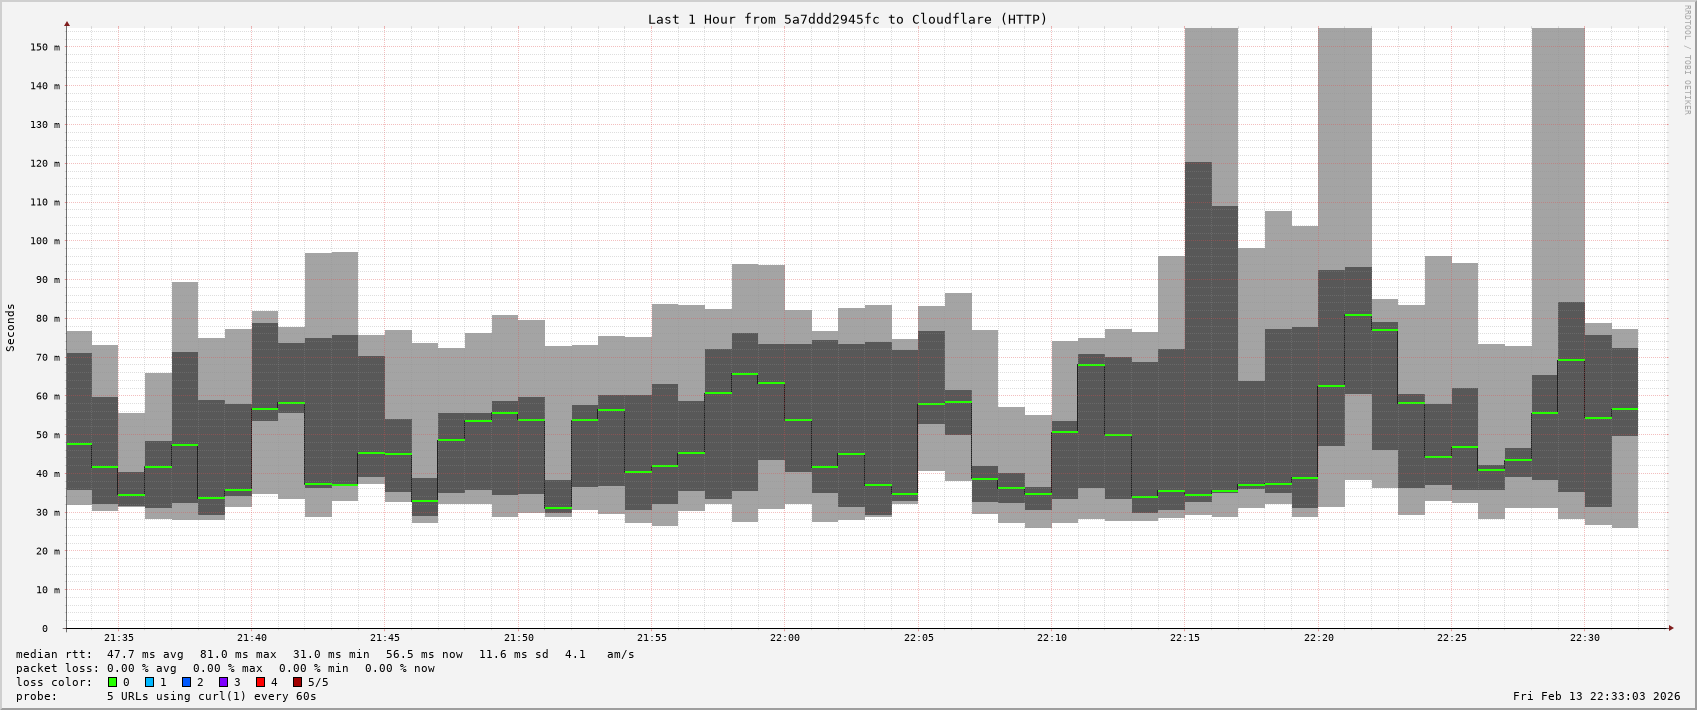Click the blue loss color 2 swatch
Screen dimensions: 1697x710
point(186,682)
